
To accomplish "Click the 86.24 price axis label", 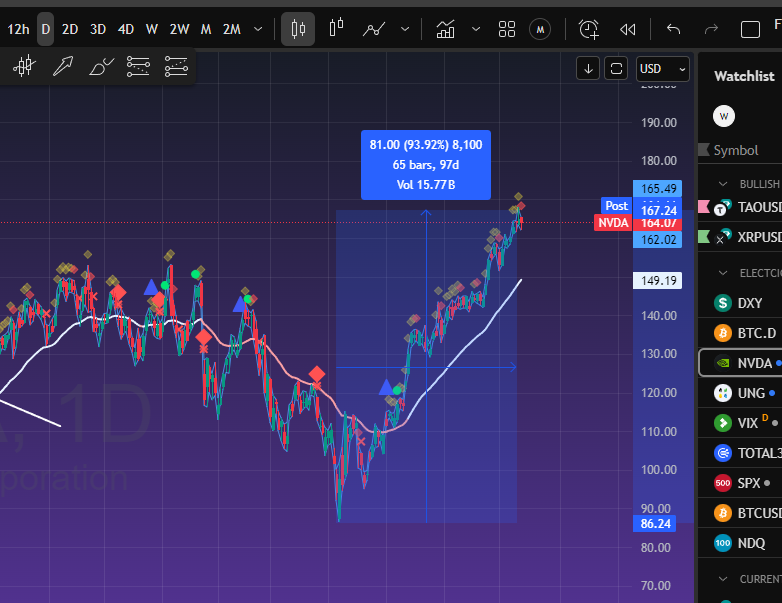I will coord(655,524).
